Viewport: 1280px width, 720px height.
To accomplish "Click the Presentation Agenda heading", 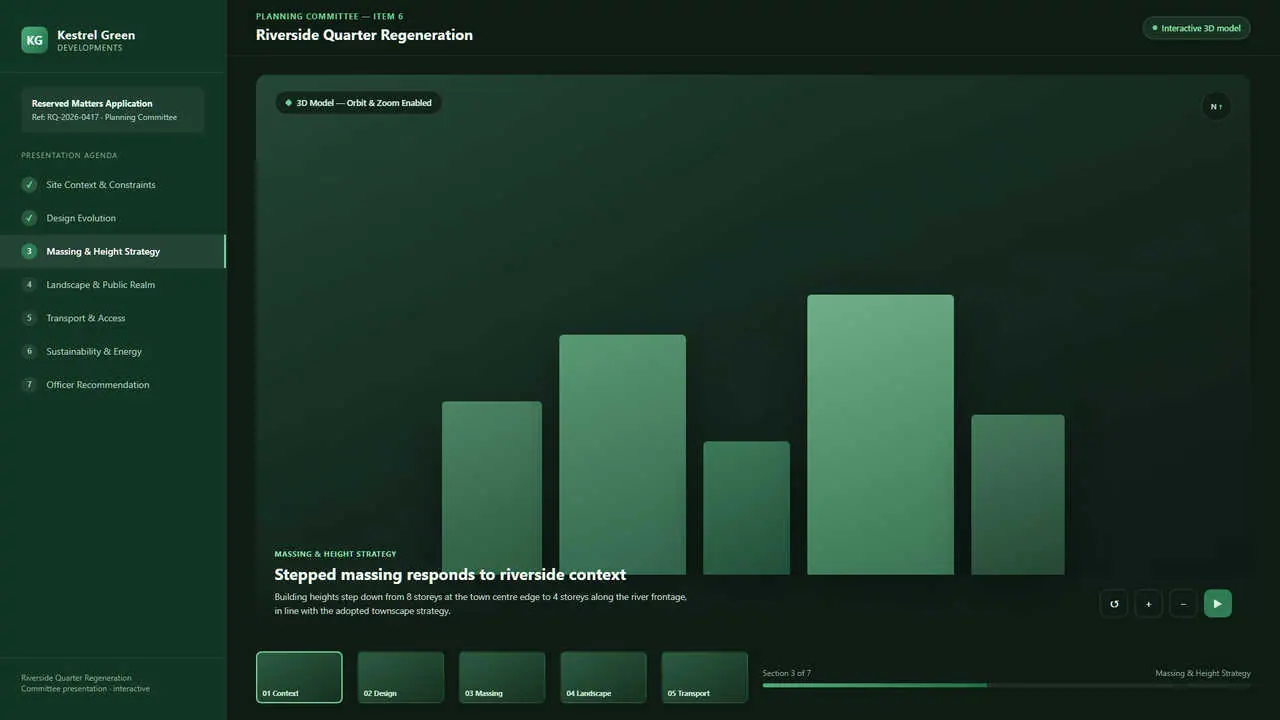I will click(69, 155).
